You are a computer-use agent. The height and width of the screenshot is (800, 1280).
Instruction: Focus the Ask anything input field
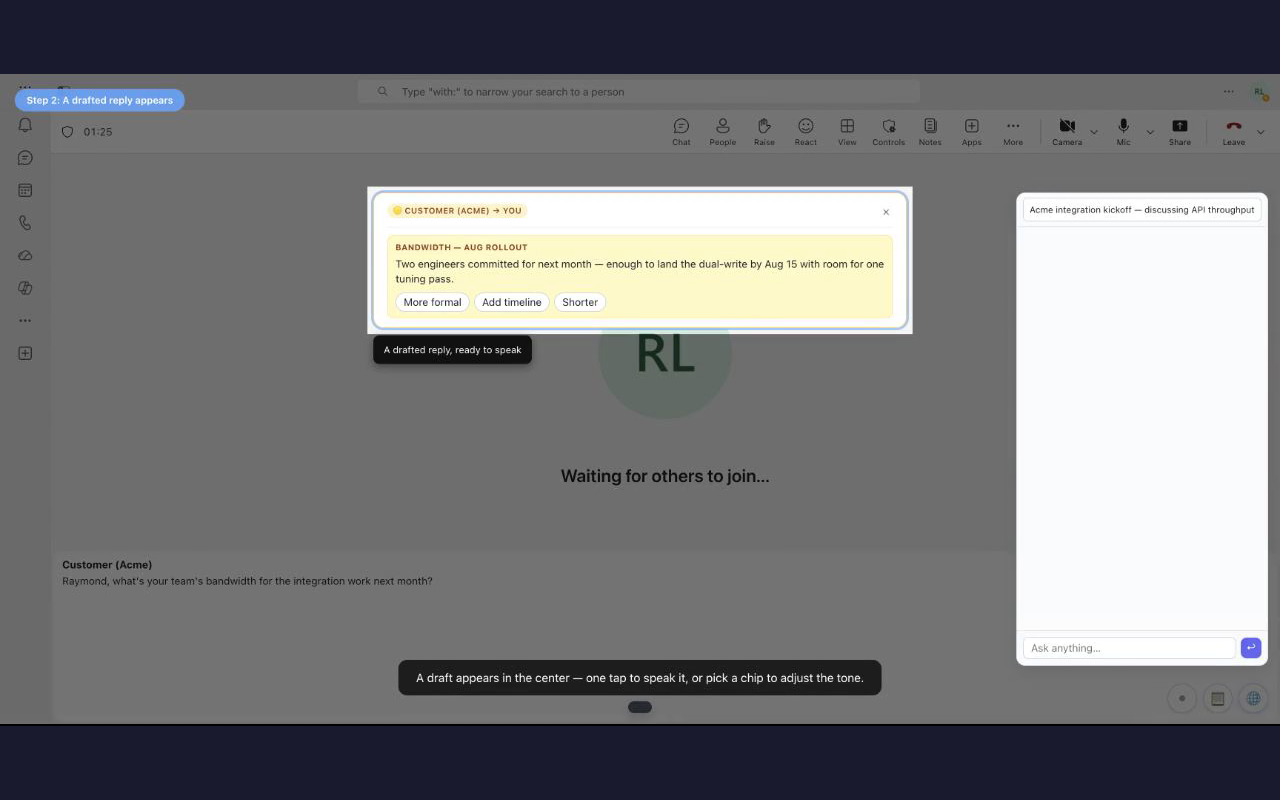[1129, 648]
